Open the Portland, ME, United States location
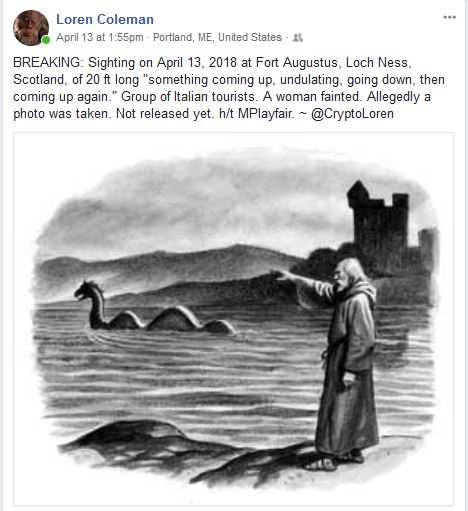Image resolution: width=468 pixels, height=511 pixels. (x=217, y=37)
